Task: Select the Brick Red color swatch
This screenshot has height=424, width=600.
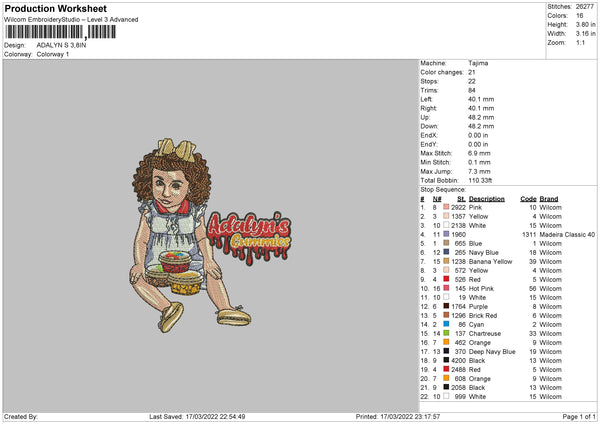Action: tap(446, 315)
